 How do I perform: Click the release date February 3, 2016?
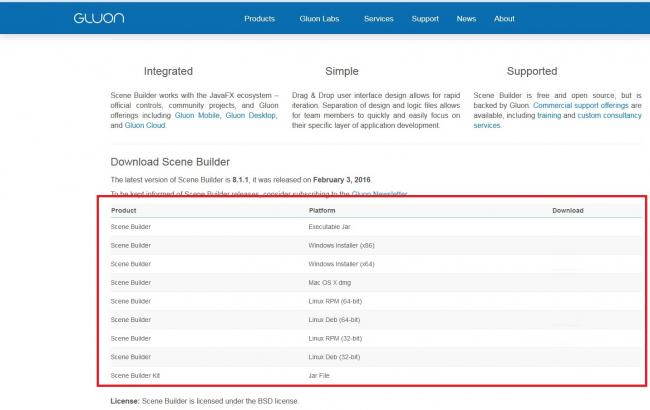pos(342,180)
